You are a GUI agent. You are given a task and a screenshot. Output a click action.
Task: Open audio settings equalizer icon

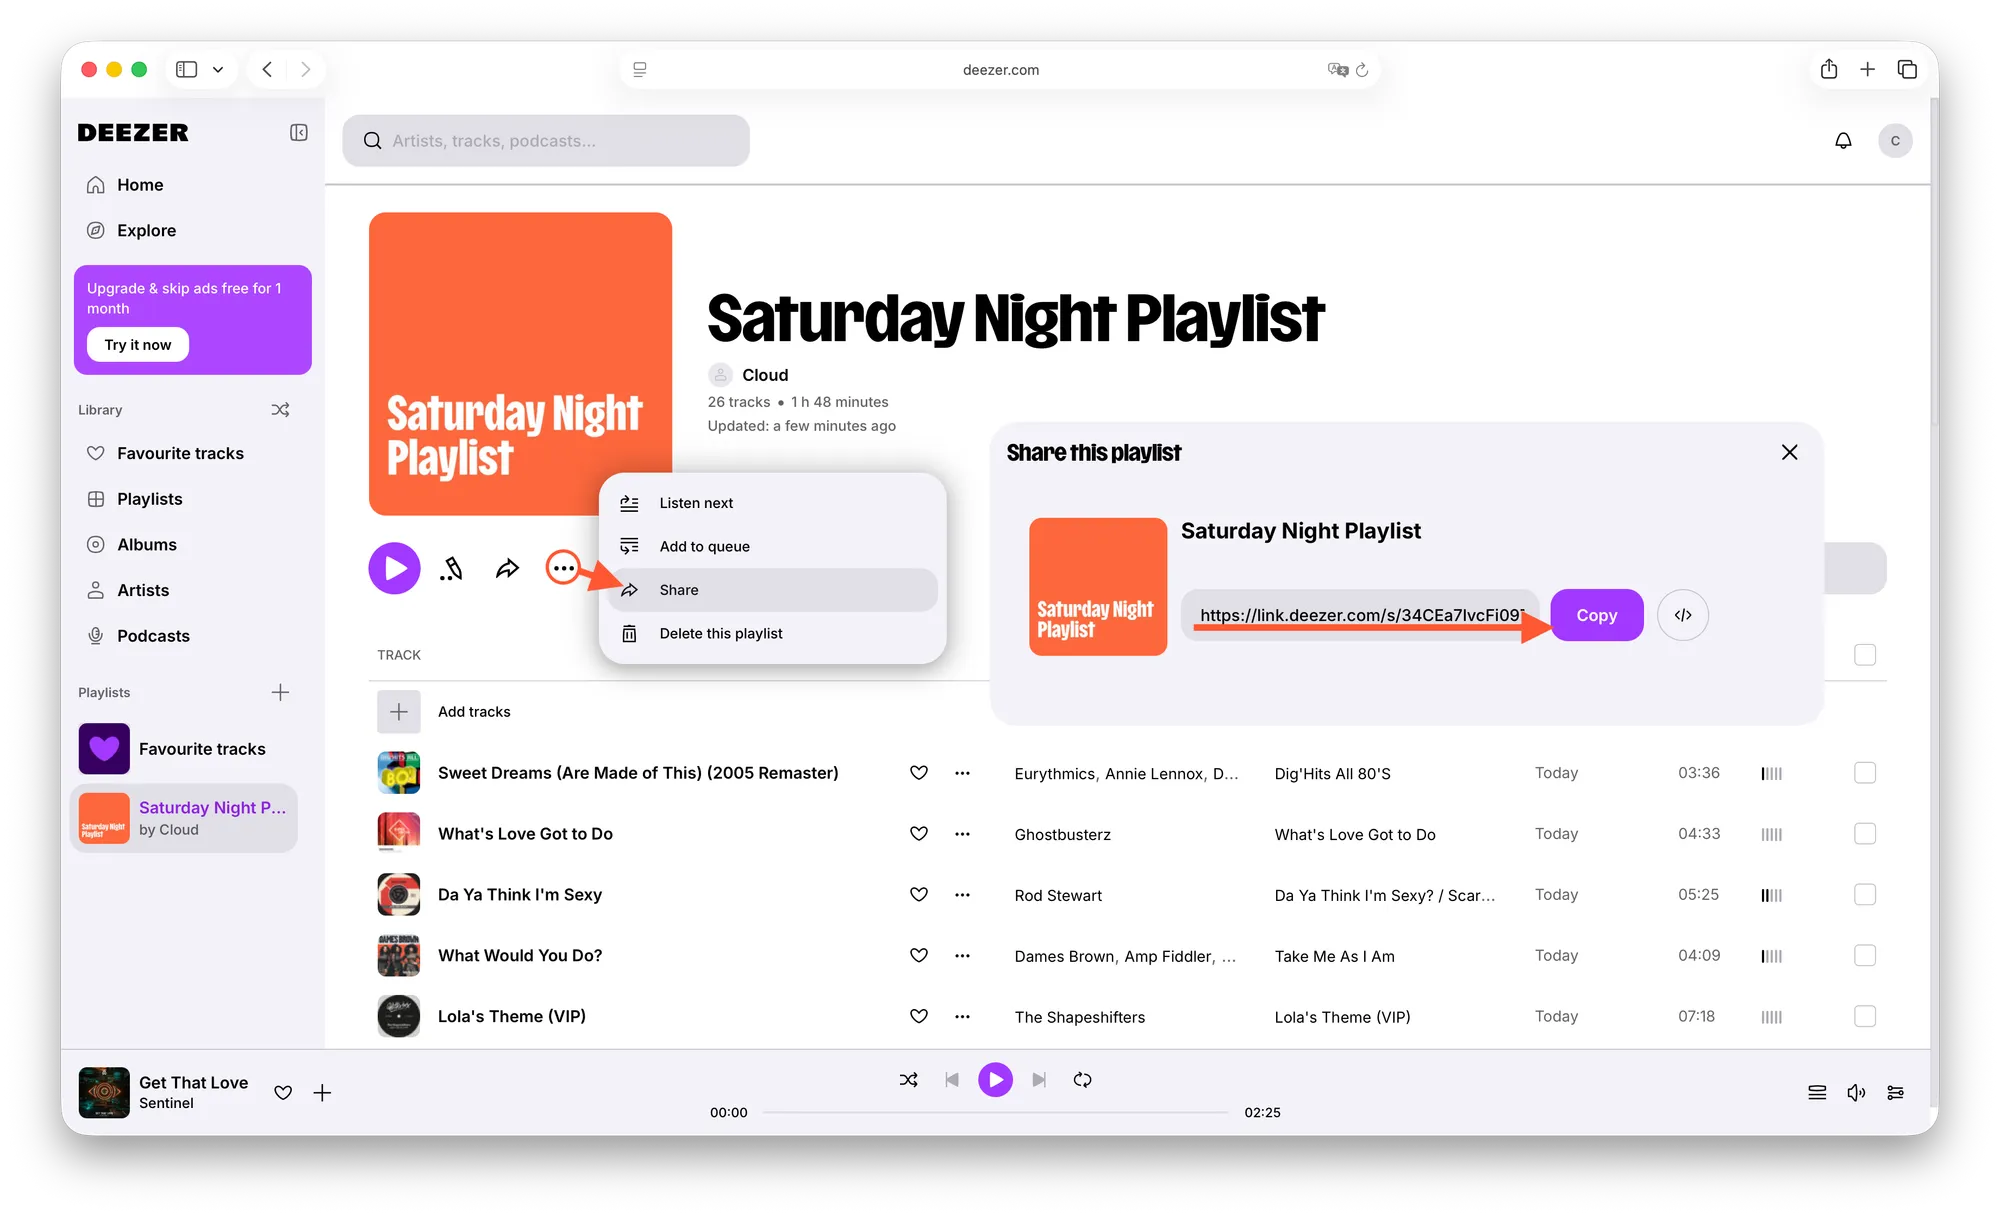(1895, 1093)
